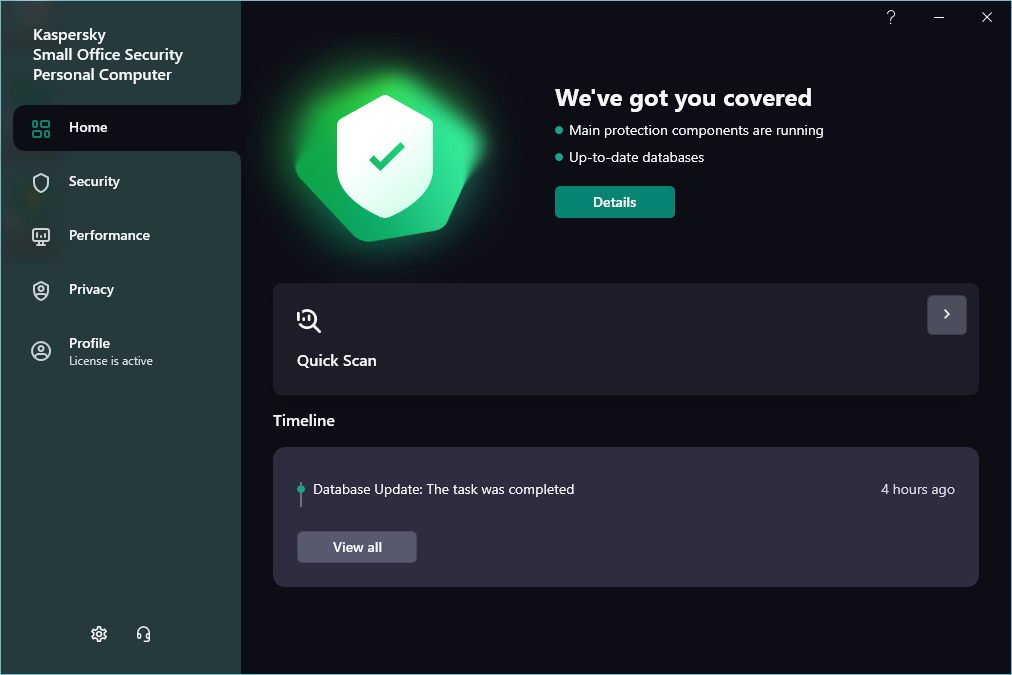Click the Quick Scan title text
This screenshot has width=1012, height=675.
click(337, 361)
